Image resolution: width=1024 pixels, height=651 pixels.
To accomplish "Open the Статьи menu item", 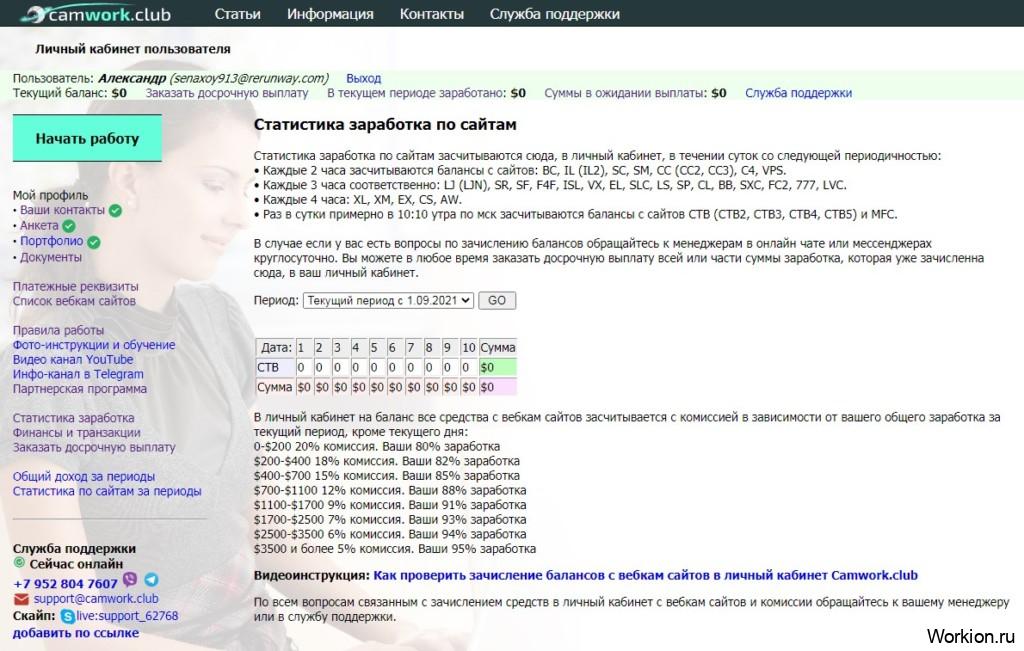I will click(238, 14).
